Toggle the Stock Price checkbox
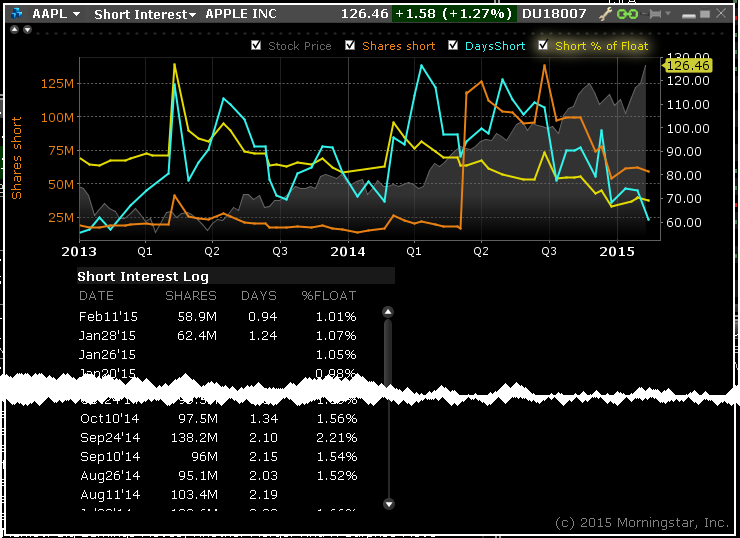The width and height of the screenshot is (740, 538). (x=256, y=45)
